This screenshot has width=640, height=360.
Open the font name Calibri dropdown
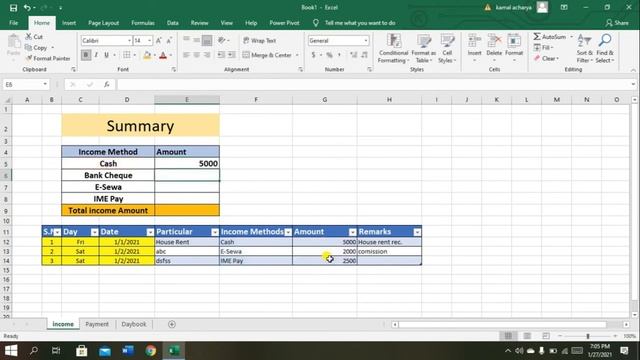click(x=129, y=40)
